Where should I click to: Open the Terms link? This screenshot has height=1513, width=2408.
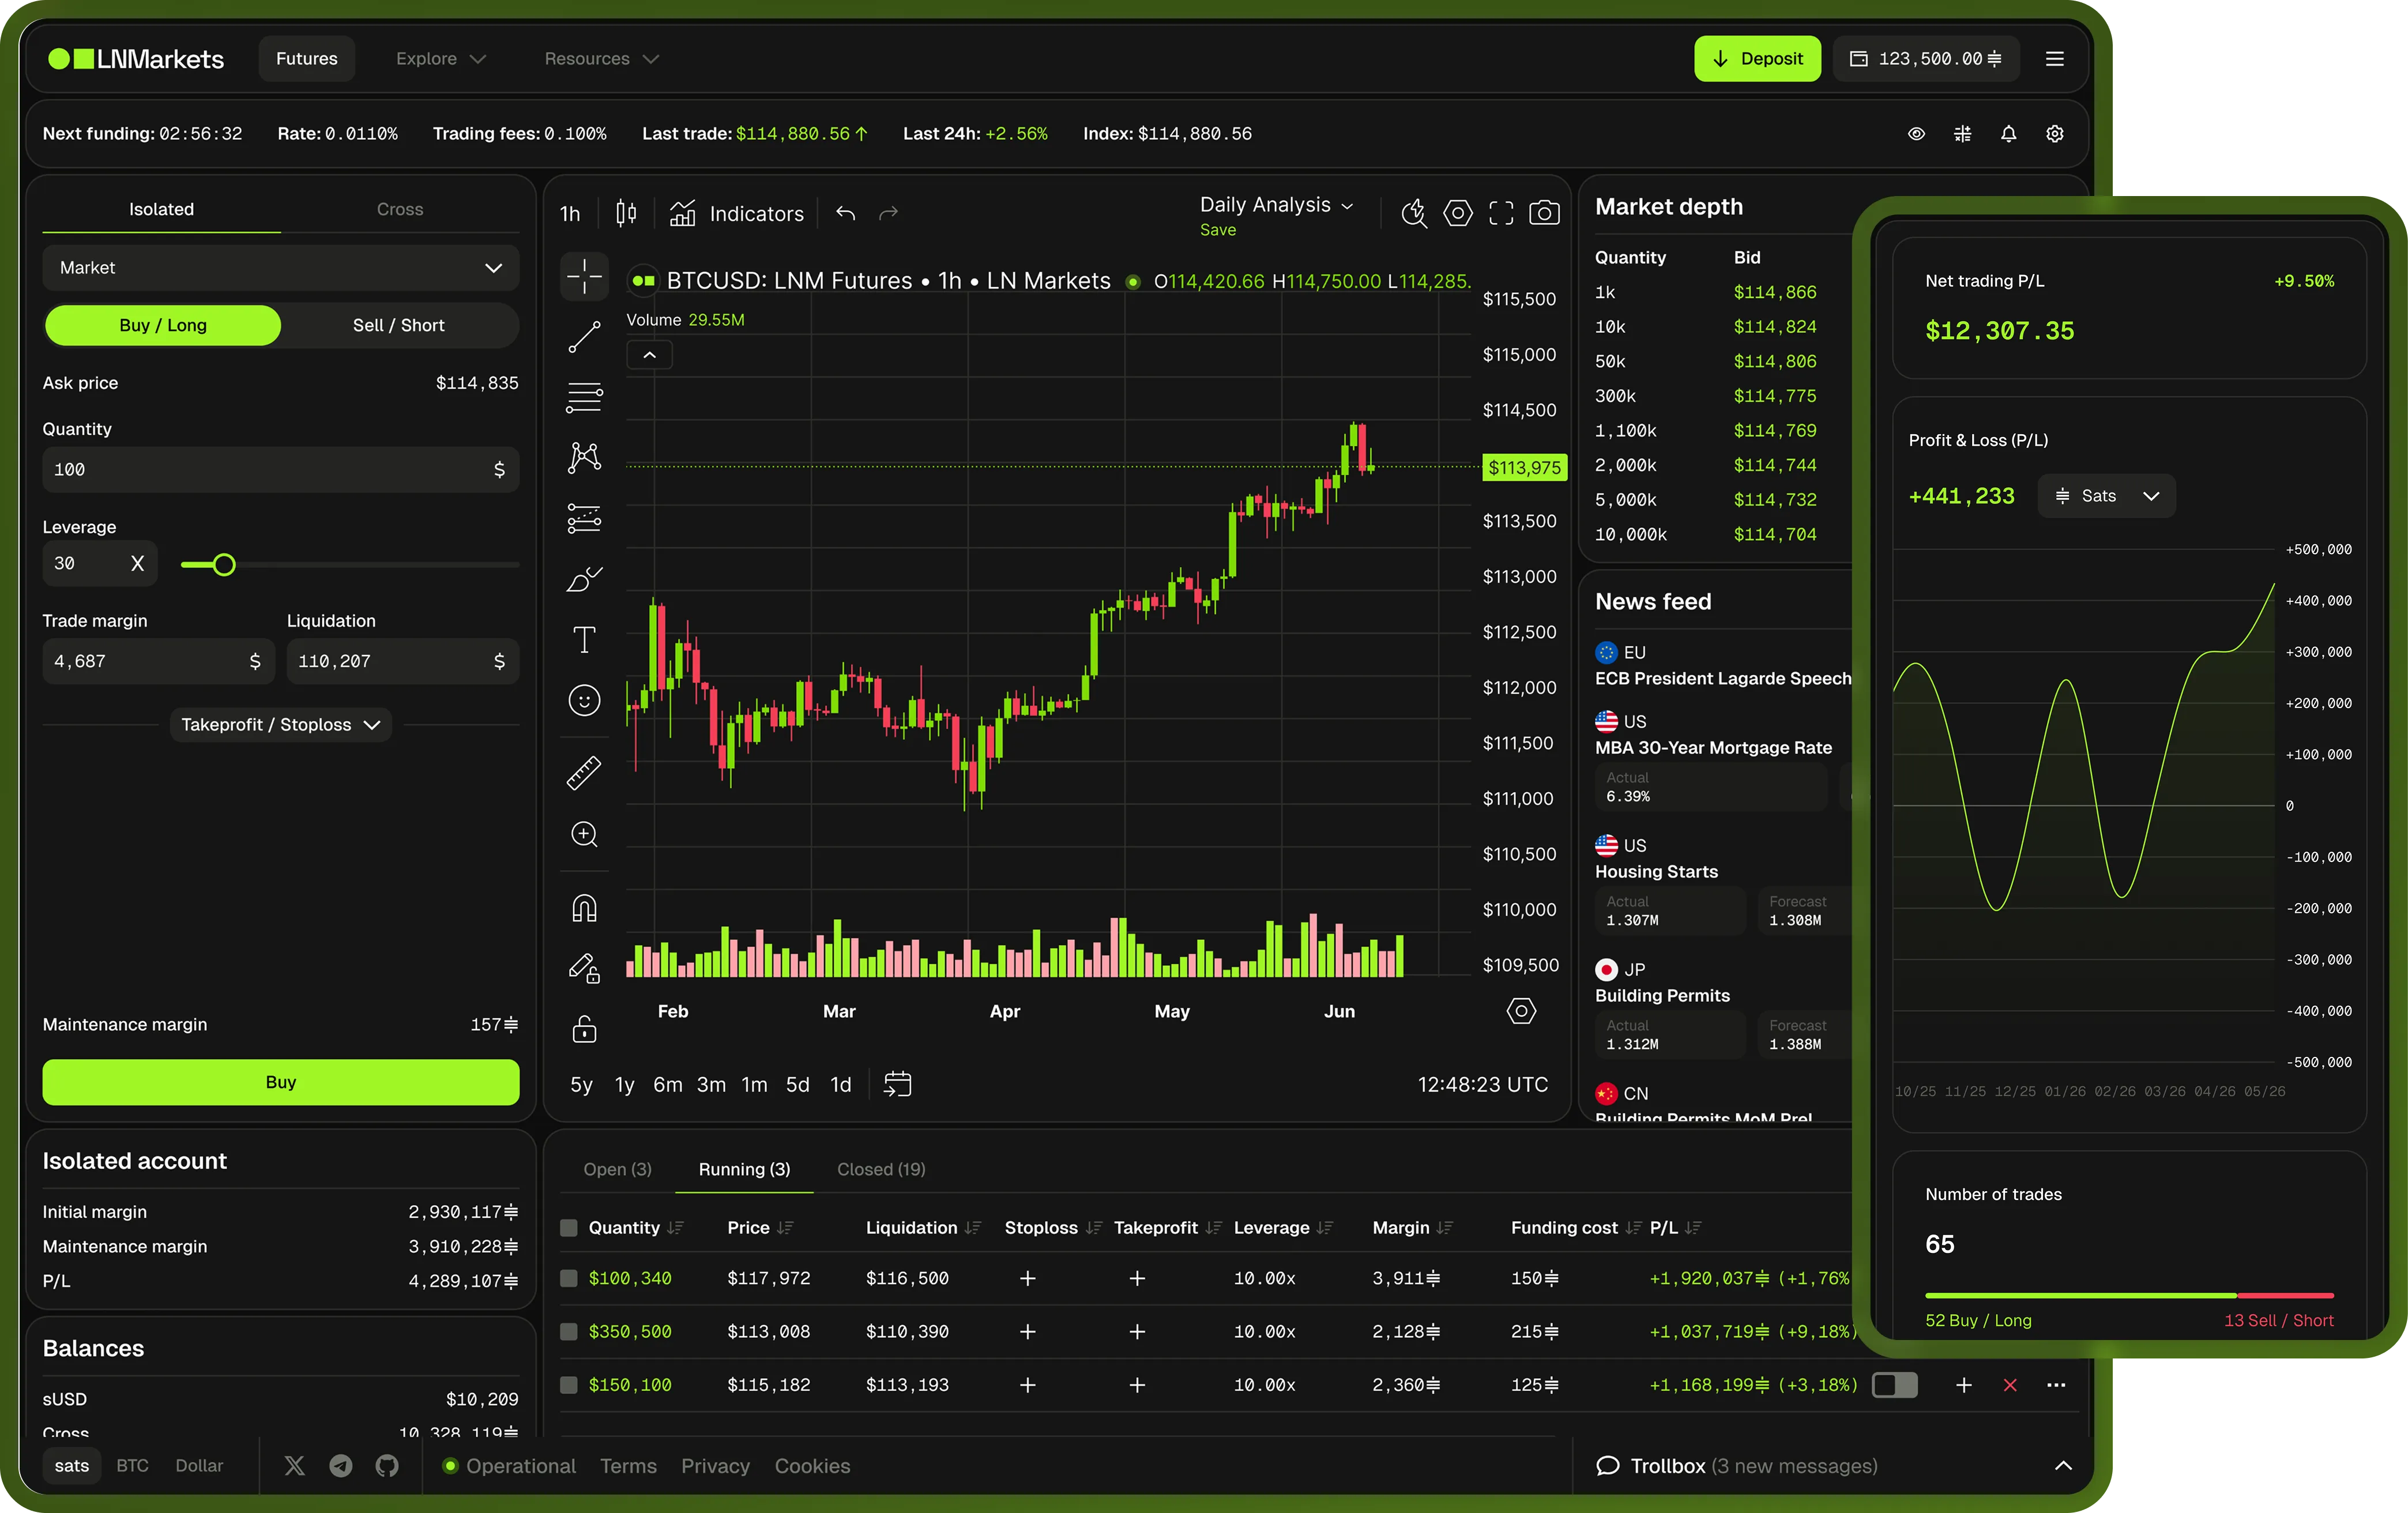(628, 1466)
